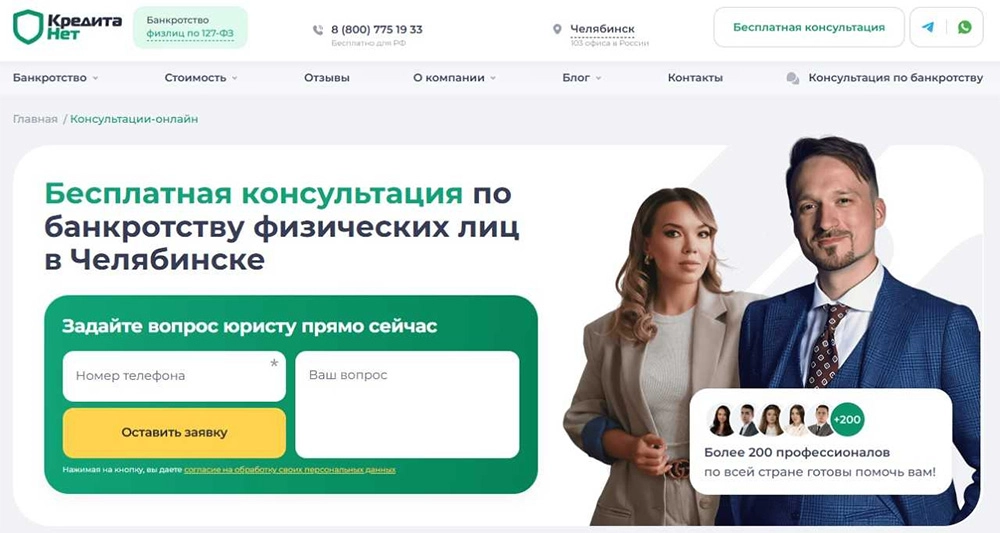The height and width of the screenshot is (533, 1000).
Task: Click the location pin icon
Action: tap(557, 29)
